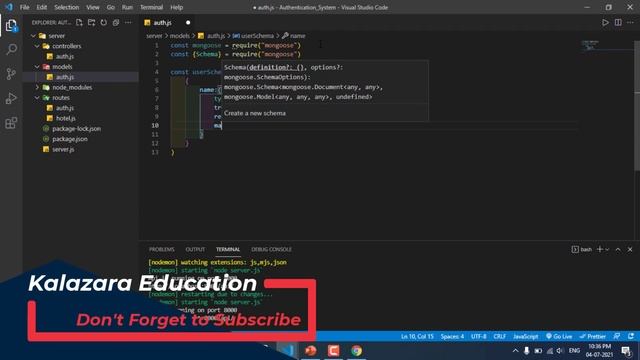The image size is (640, 360).
Task: Click the unsaved dot on auth.js tab
Action: (188, 22)
